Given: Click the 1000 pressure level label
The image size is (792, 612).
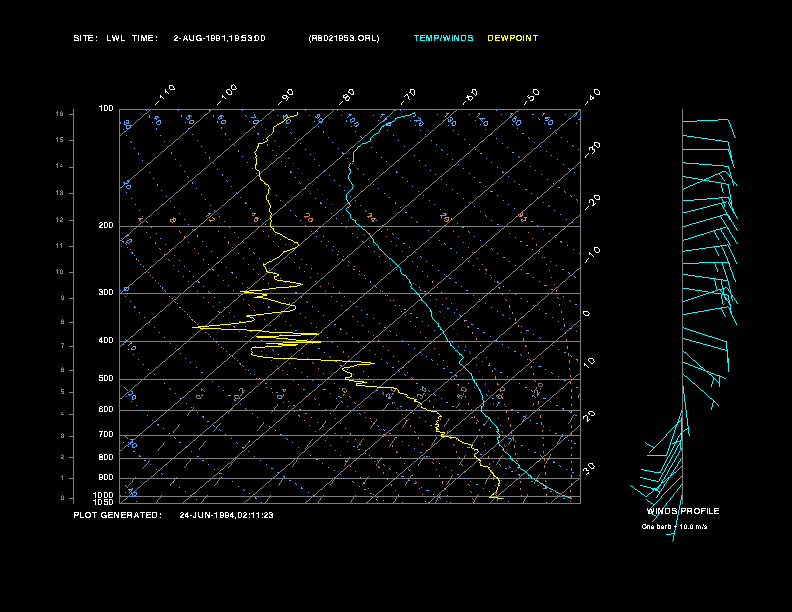Looking at the screenshot, I should (x=104, y=495).
